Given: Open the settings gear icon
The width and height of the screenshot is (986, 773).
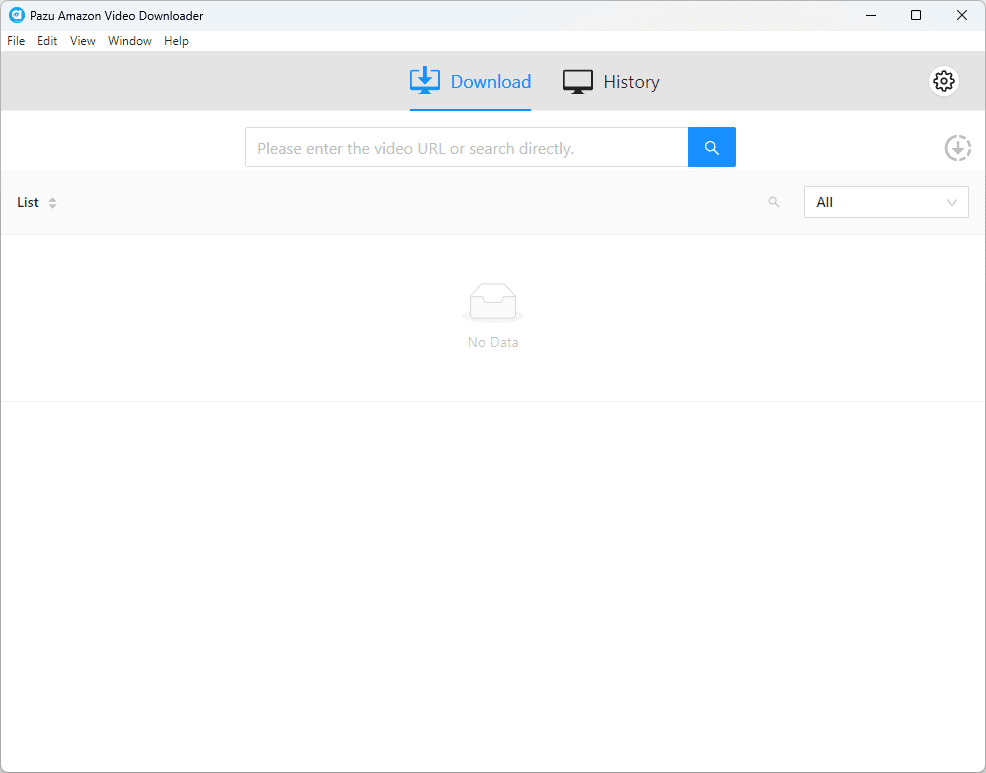Looking at the screenshot, I should click(x=943, y=82).
